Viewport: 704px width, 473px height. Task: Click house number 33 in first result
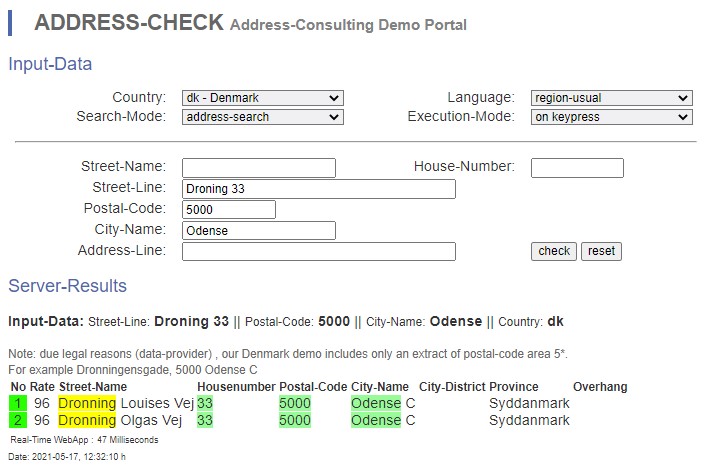pos(206,403)
